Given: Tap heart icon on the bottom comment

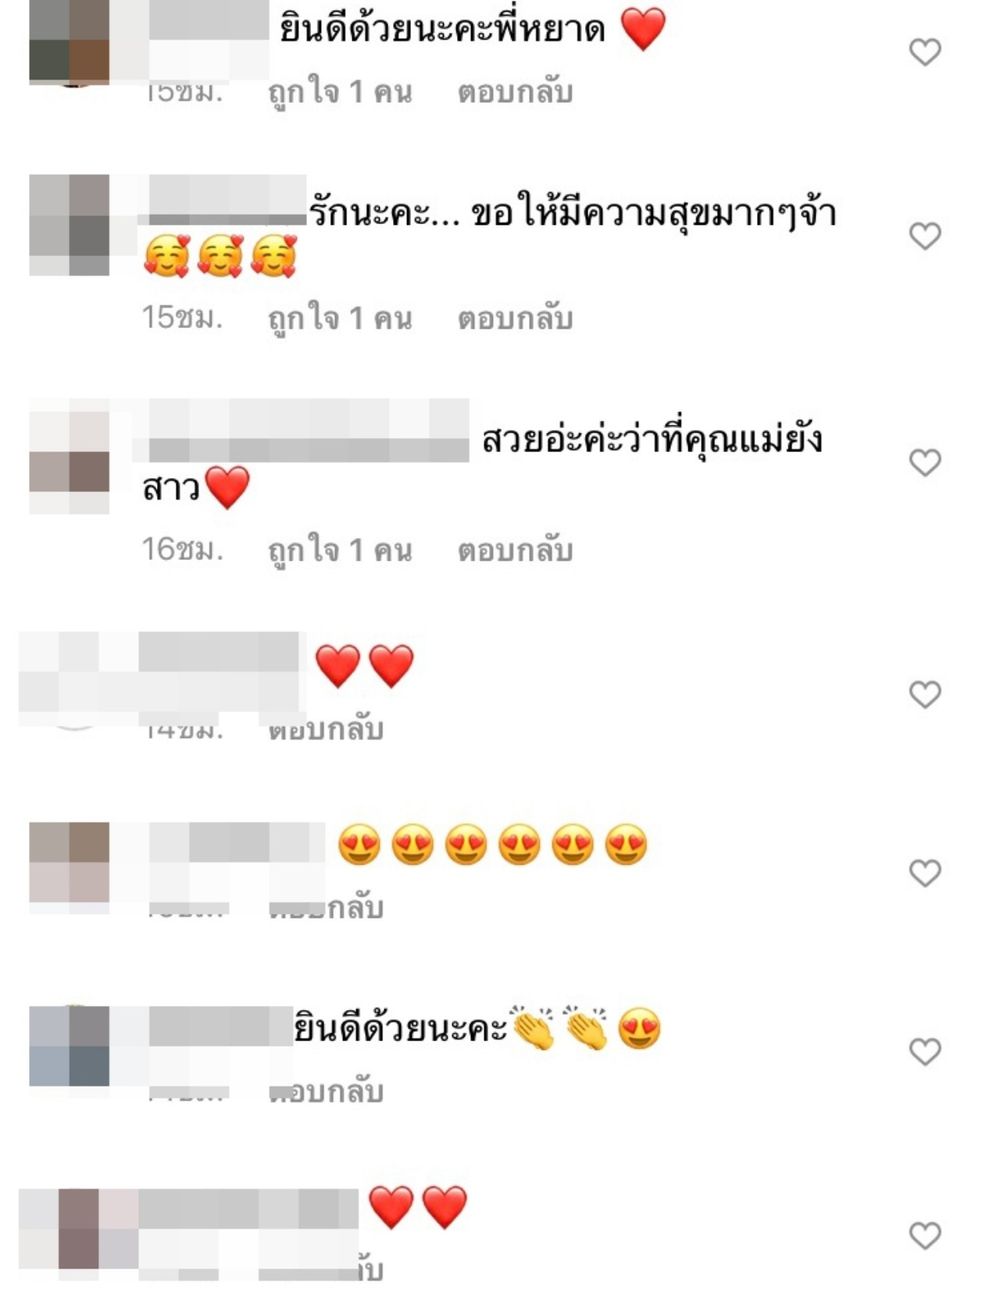Looking at the screenshot, I should [925, 1235].
